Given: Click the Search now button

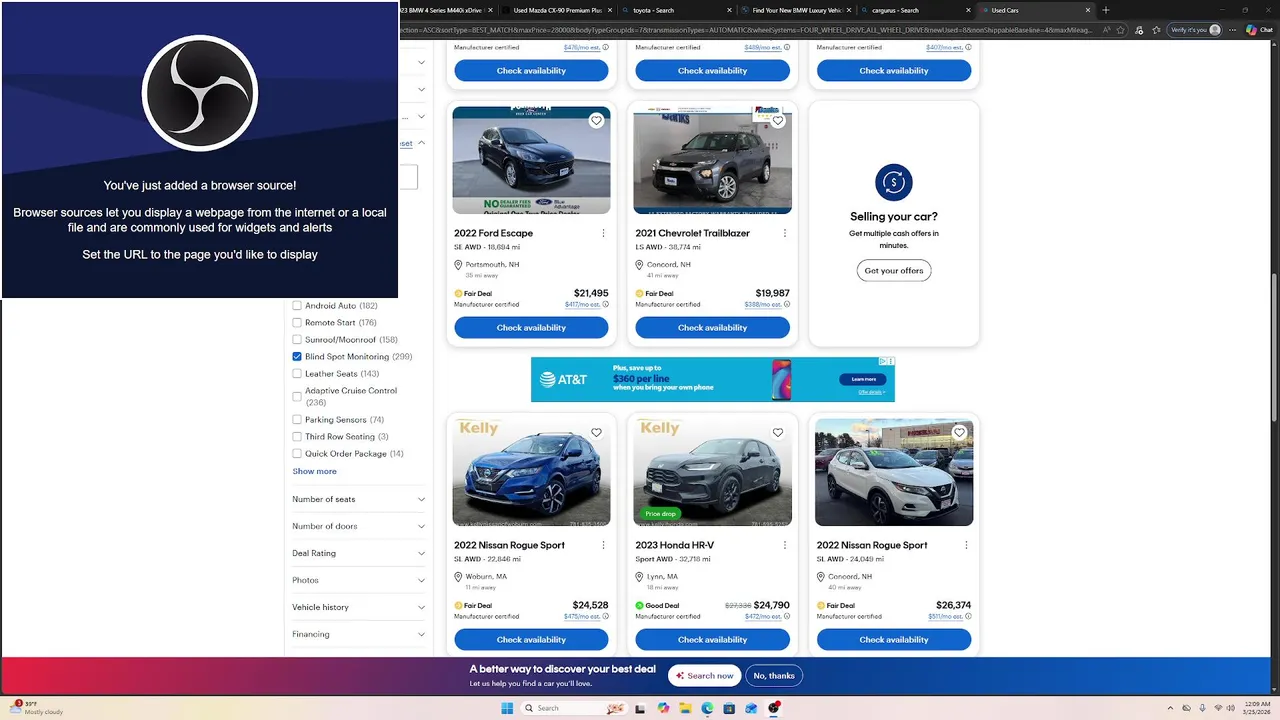Looking at the screenshot, I should click(705, 676).
